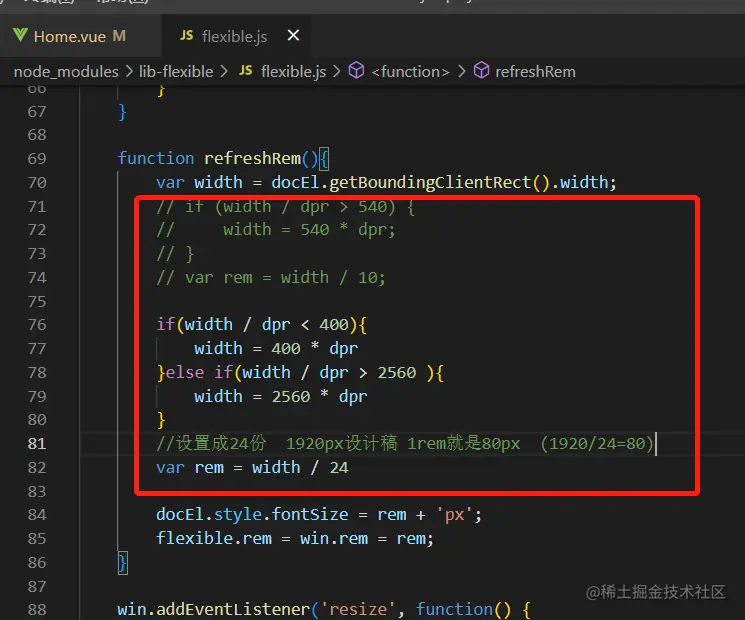This screenshot has height=620, width=745.
Task: Click the 'resize' string on line 88
Action: click(358, 610)
